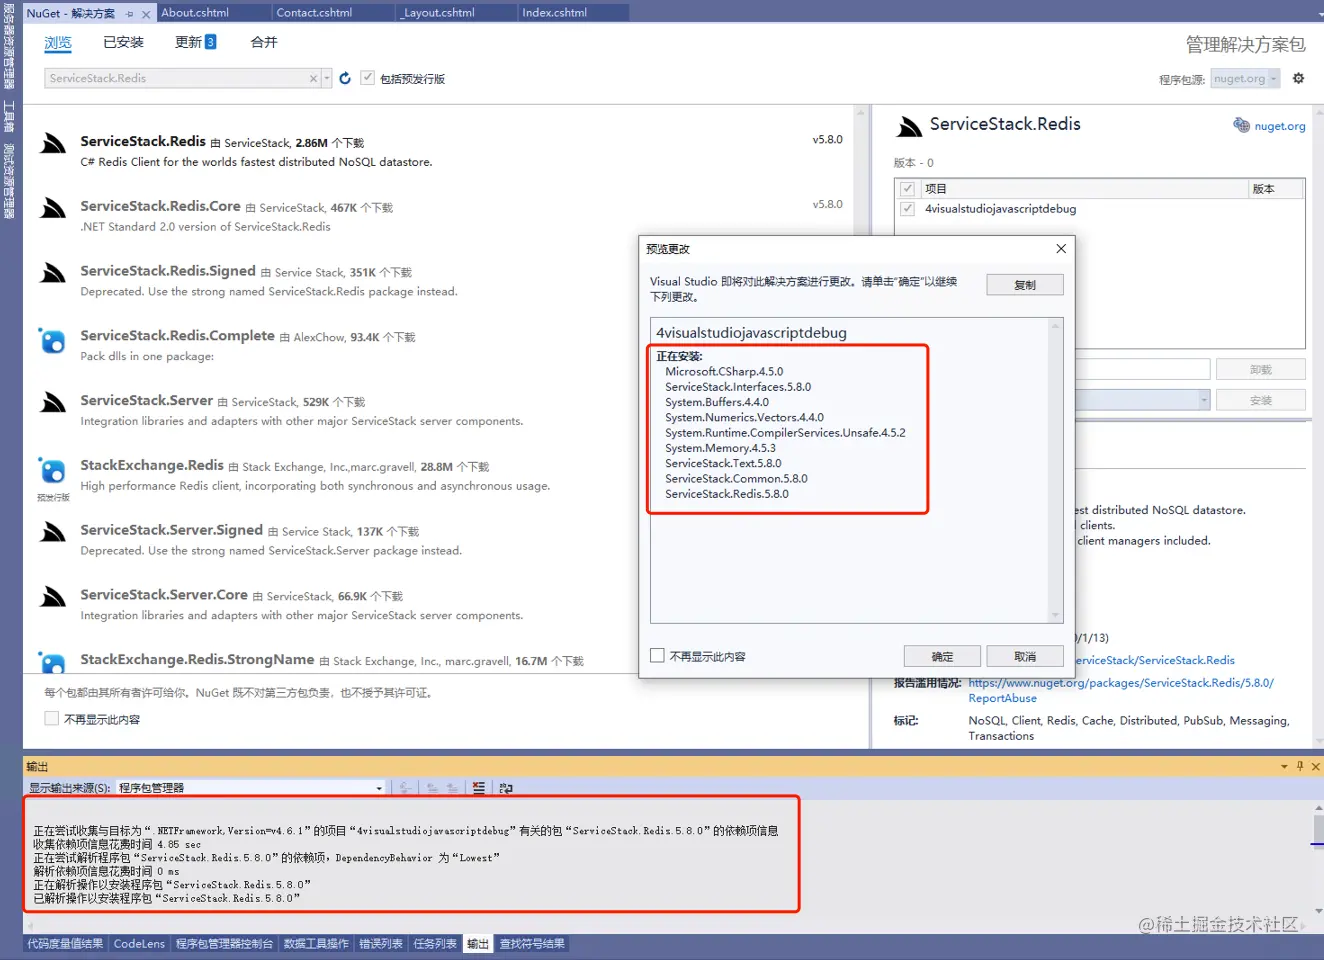This screenshot has height=960, width=1324.
Task: Click the ServiceStack.Redis.Core package icon
Action: (52, 208)
